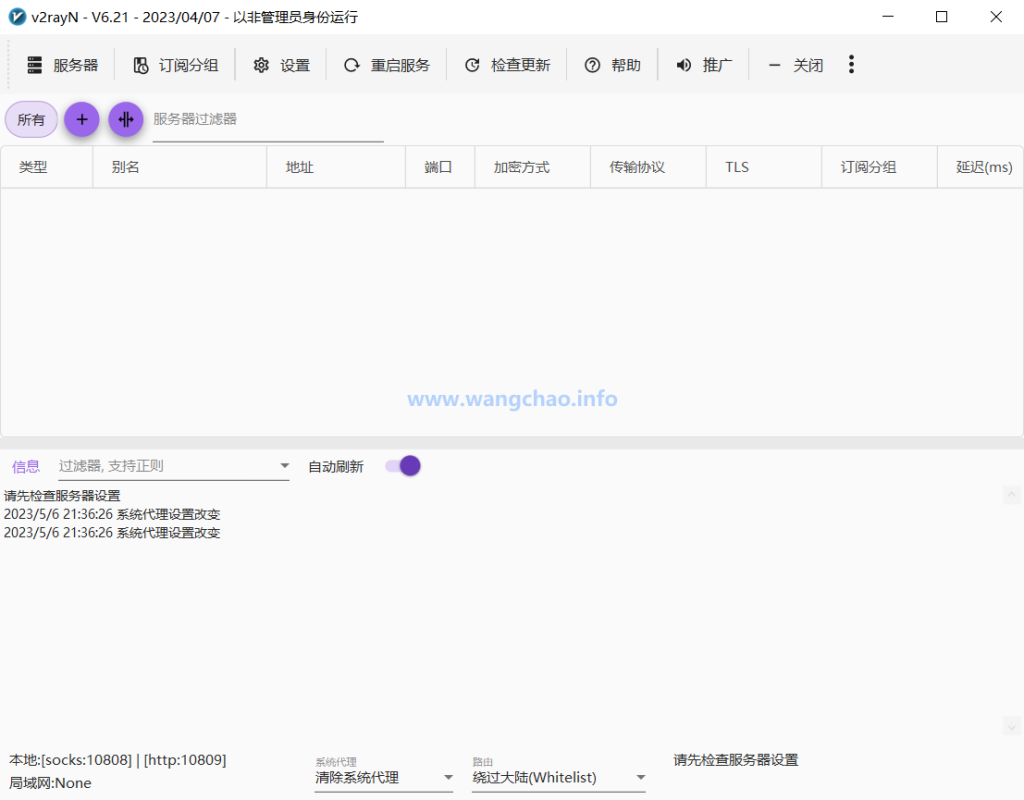Image resolution: width=1024 pixels, height=800 pixels.
Task: Click the help question mark icon
Action: [x=592, y=65]
